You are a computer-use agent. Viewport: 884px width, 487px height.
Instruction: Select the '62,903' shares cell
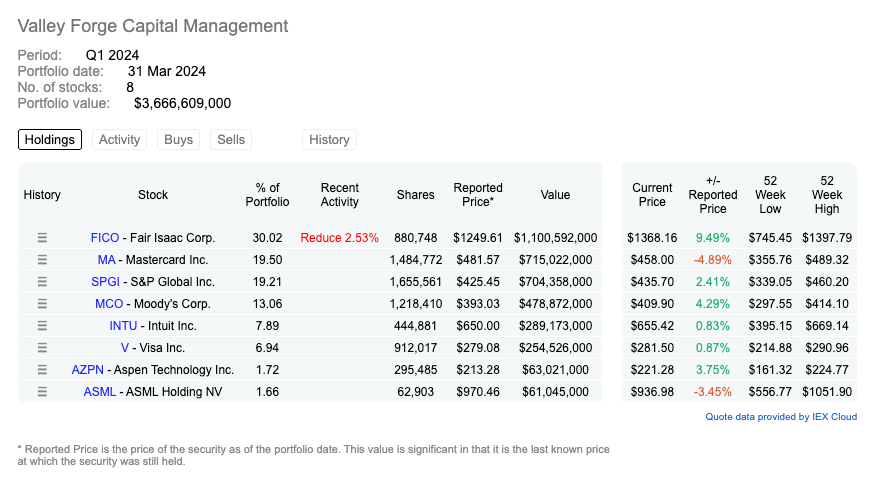point(416,392)
